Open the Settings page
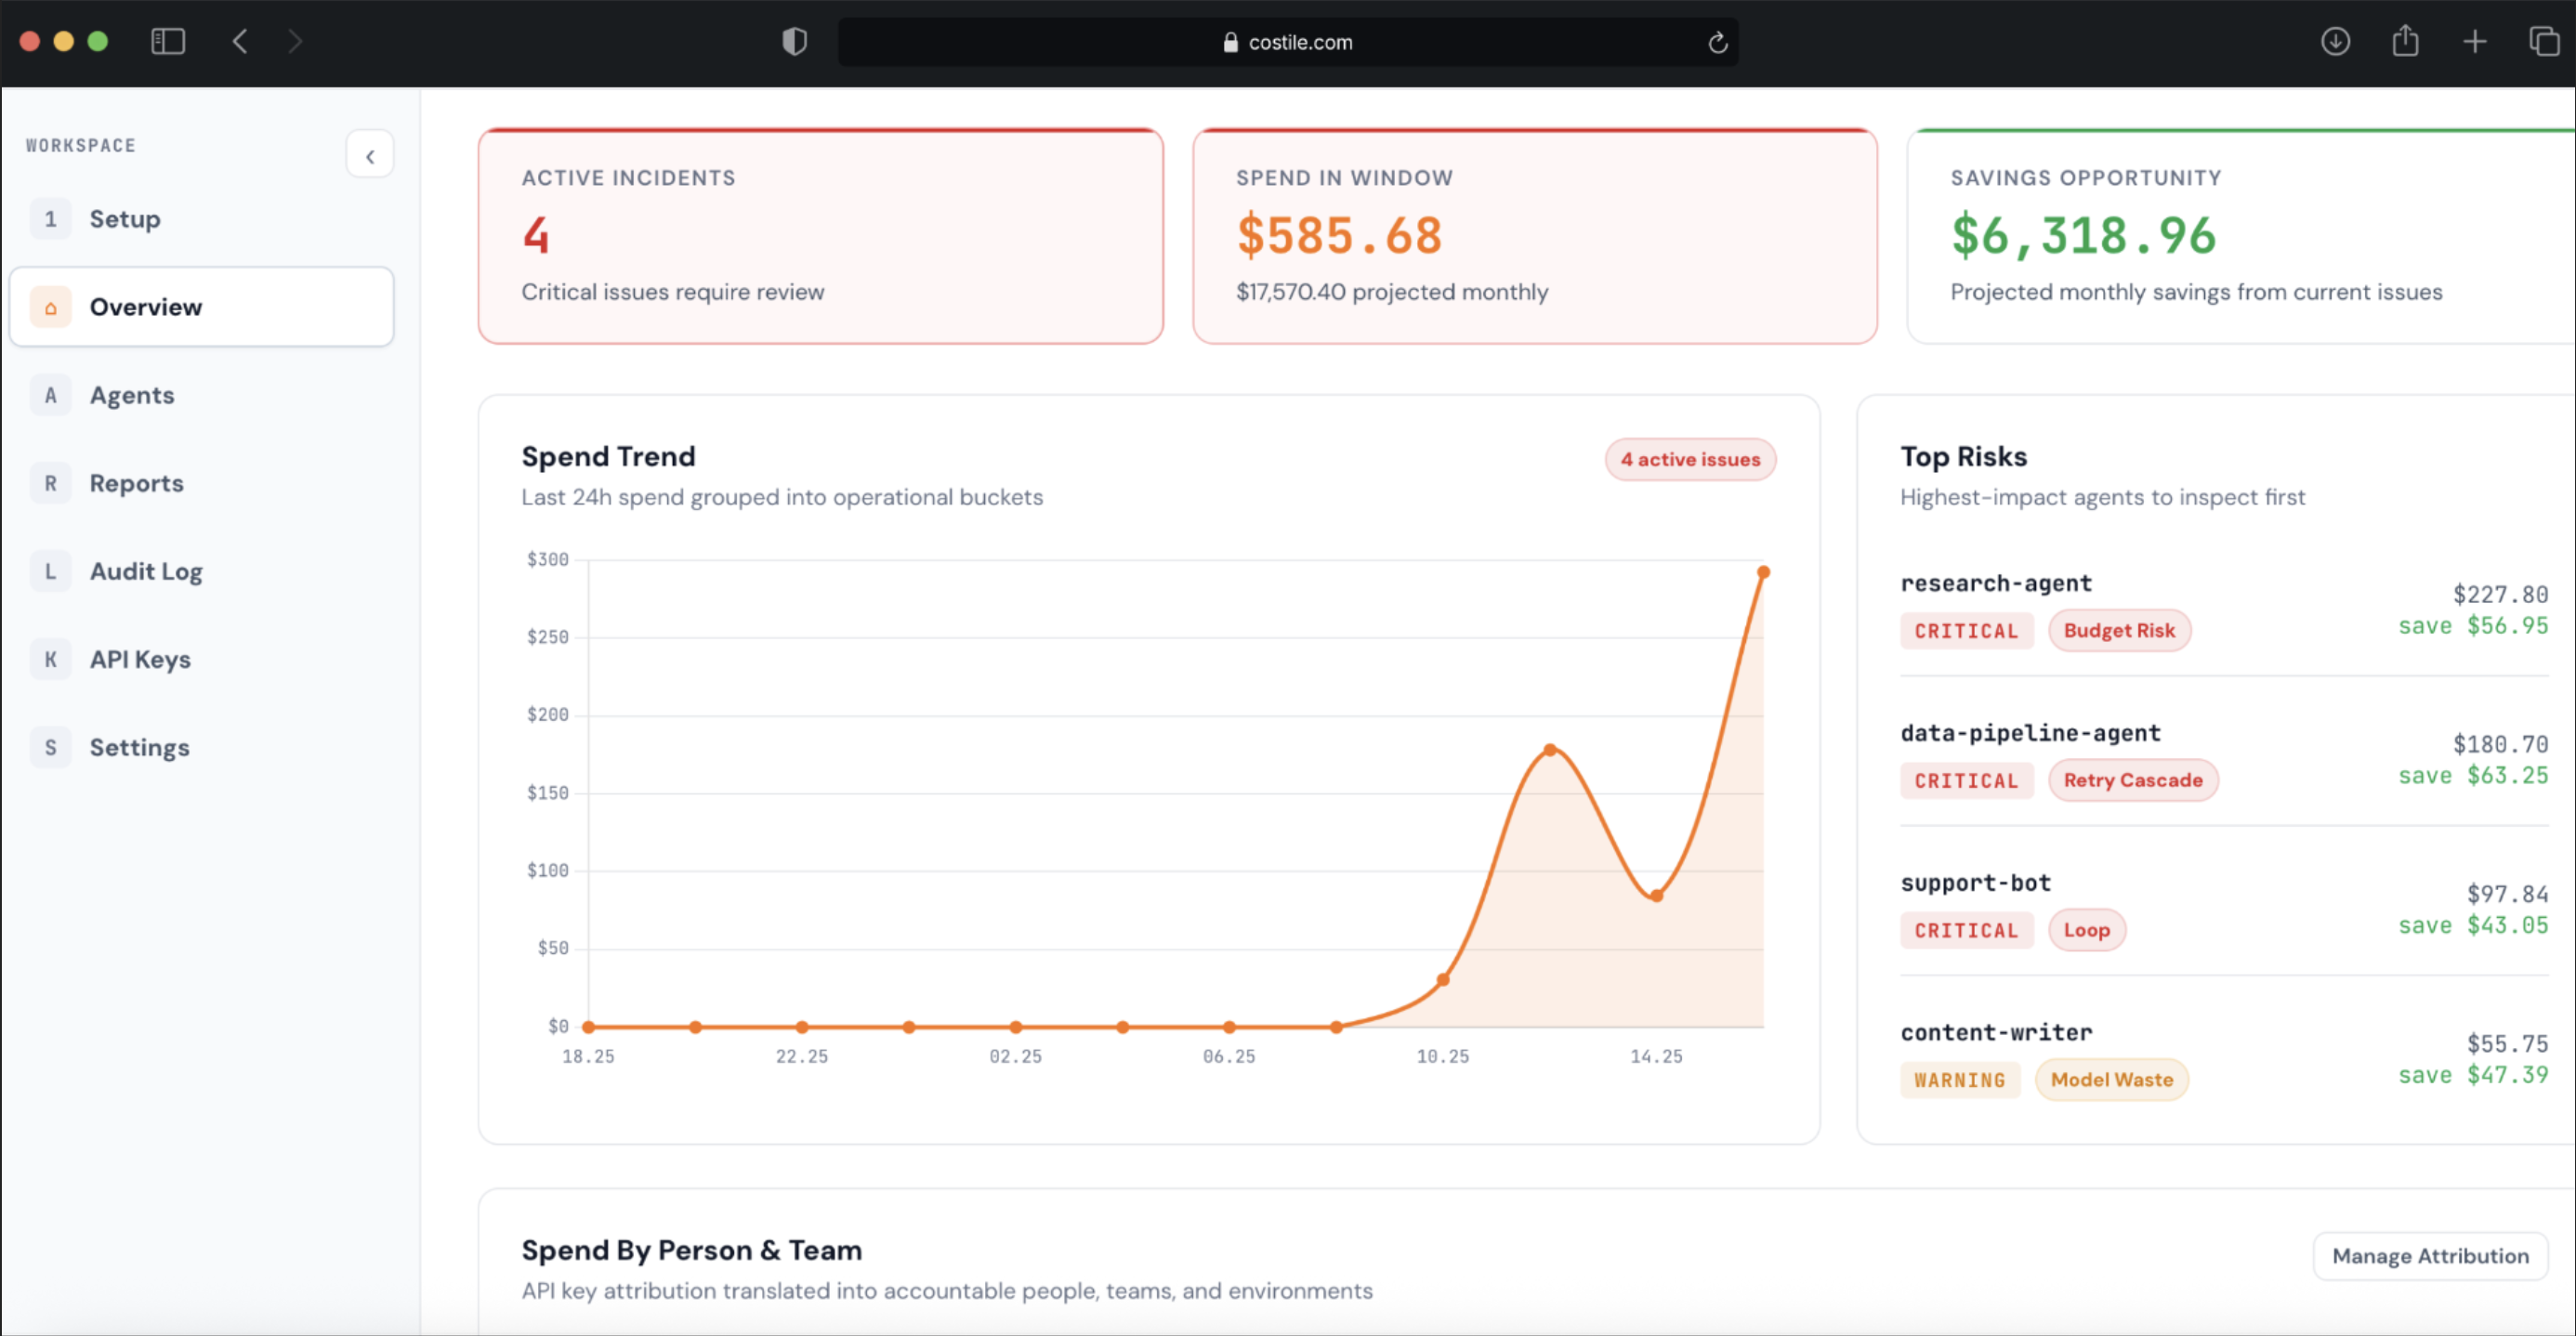This screenshot has width=2576, height=1336. [202, 747]
